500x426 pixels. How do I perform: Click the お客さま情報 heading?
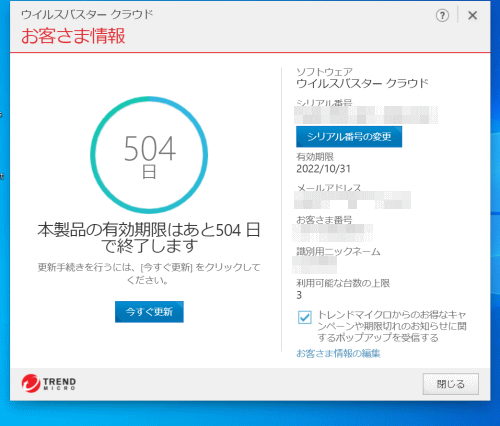pos(73,36)
